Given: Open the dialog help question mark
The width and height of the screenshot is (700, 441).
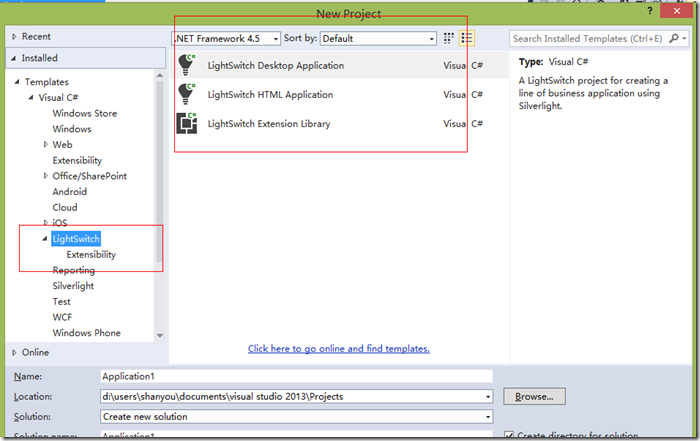Looking at the screenshot, I should [650, 11].
